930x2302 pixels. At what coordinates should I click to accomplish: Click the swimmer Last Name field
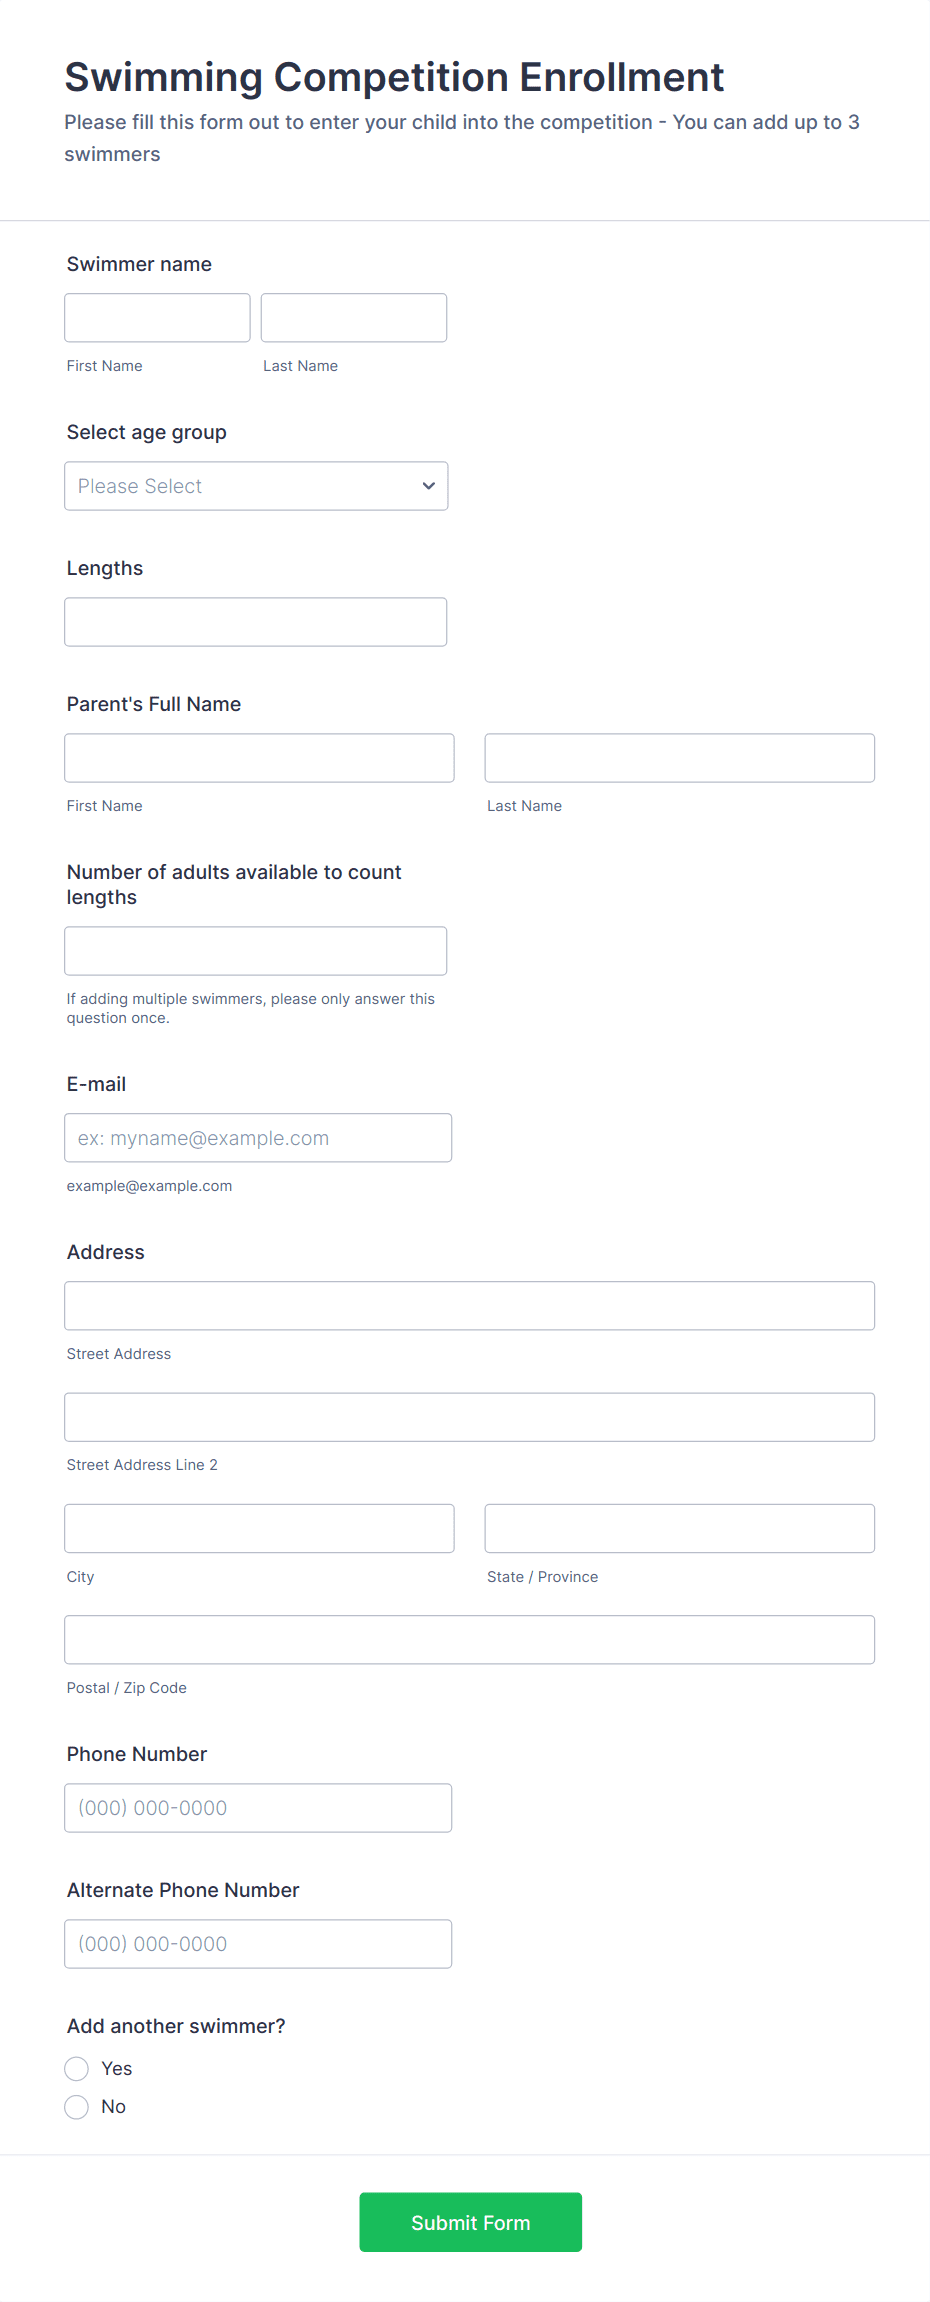click(x=353, y=317)
